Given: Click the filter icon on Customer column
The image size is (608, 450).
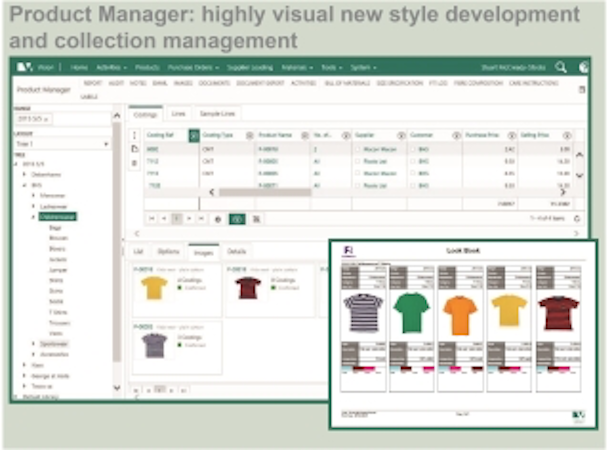Looking at the screenshot, I should coord(456,135).
